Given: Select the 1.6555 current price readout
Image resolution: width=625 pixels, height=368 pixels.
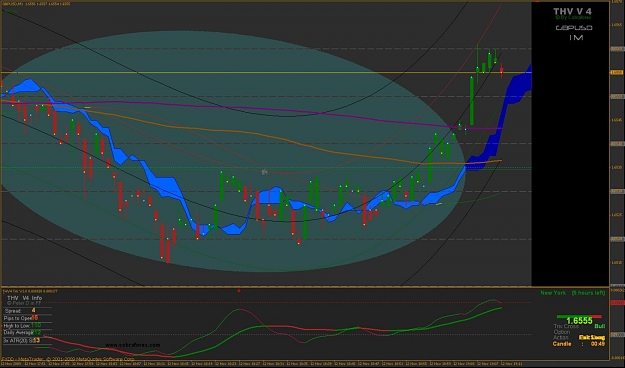Looking at the screenshot, I should [579, 321].
